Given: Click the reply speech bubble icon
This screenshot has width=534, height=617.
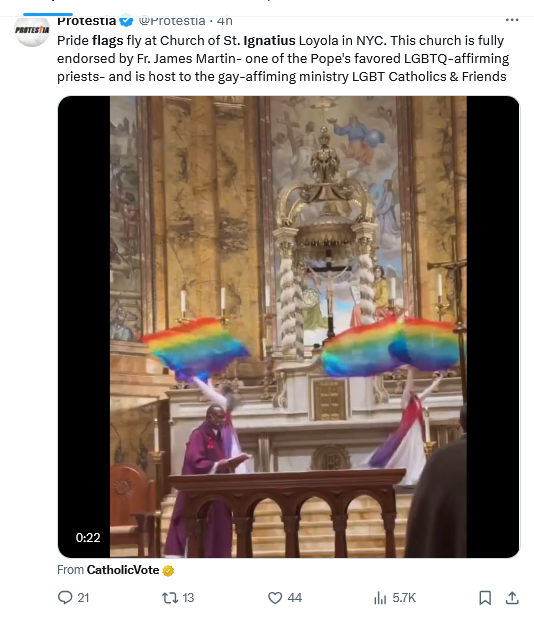Looking at the screenshot, I should 65,597.
